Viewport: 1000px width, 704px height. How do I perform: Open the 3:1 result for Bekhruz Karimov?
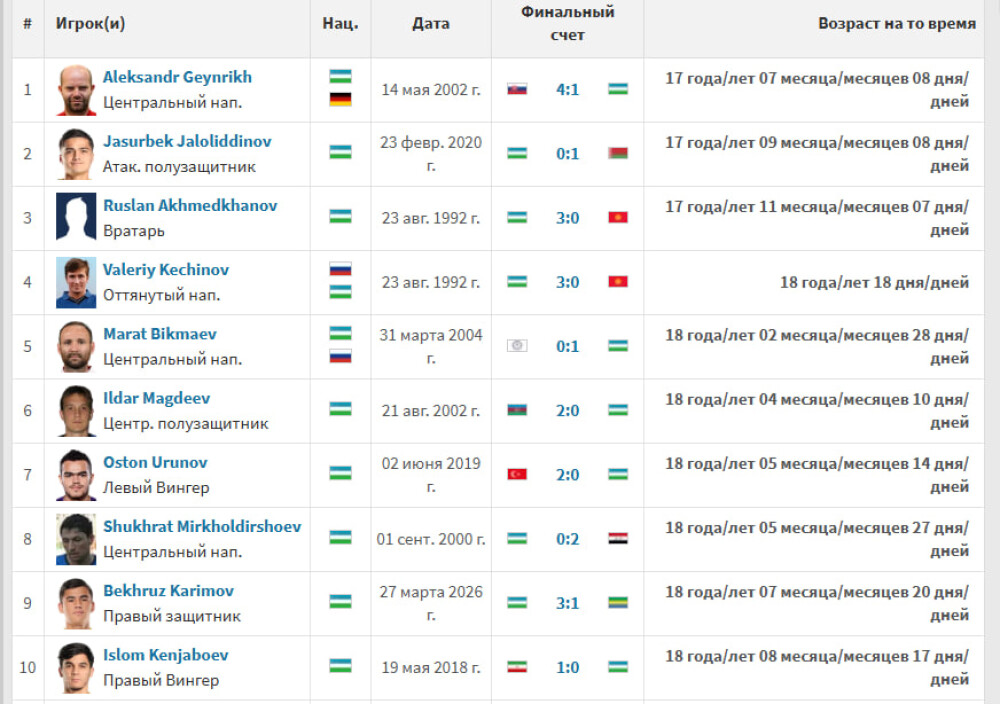(568, 603)
